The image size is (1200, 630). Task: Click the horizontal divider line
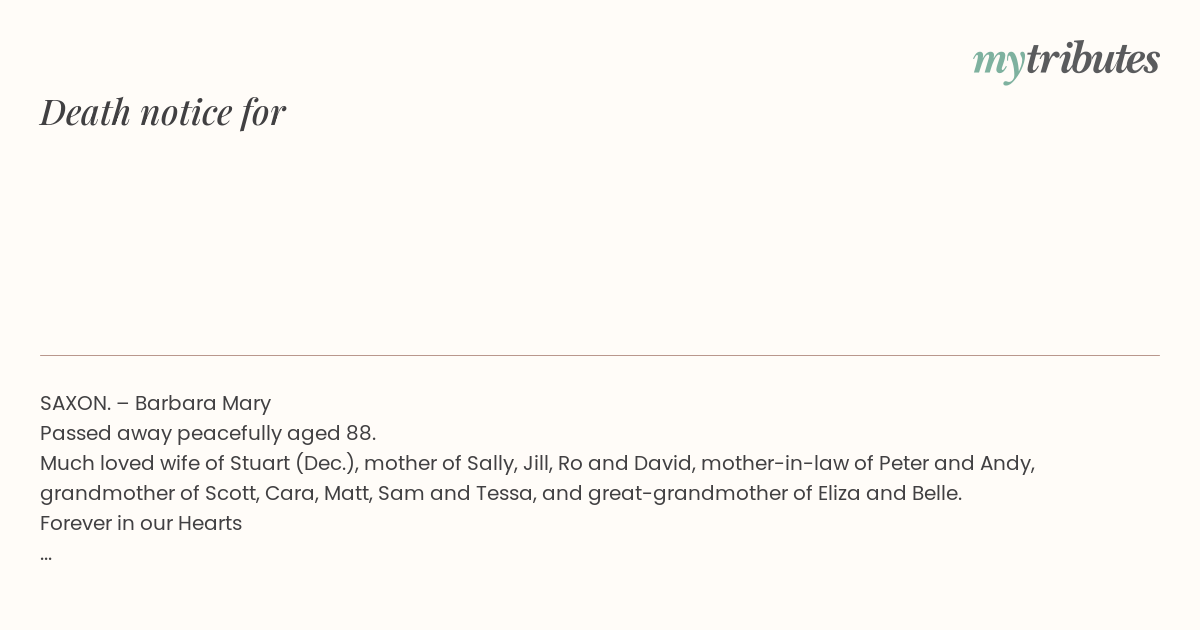[600, 355]
